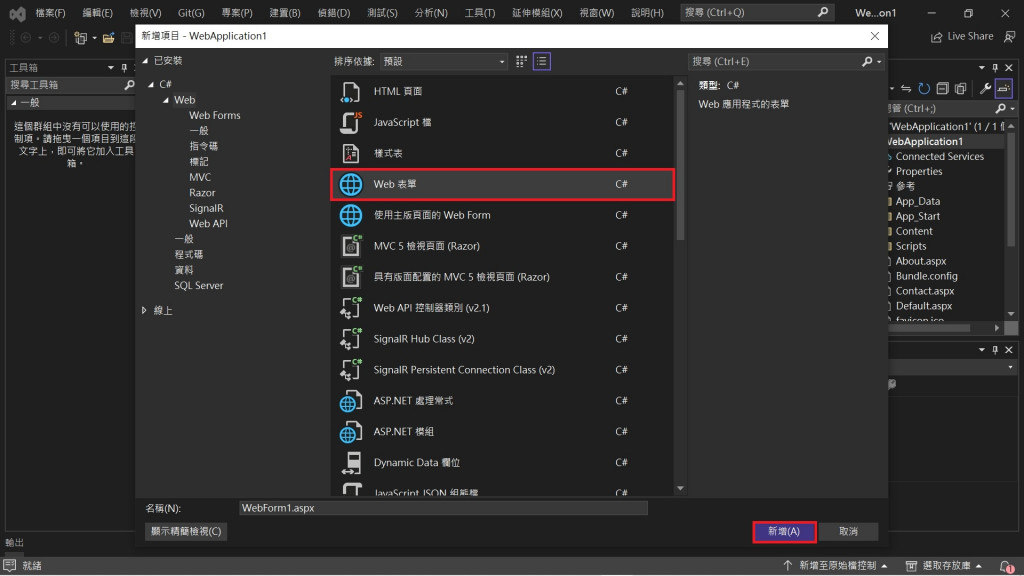Viewport: 1024px width, 576px height.
Task: Click Solution Explorer refresh icon
Action: pos(924,88)
